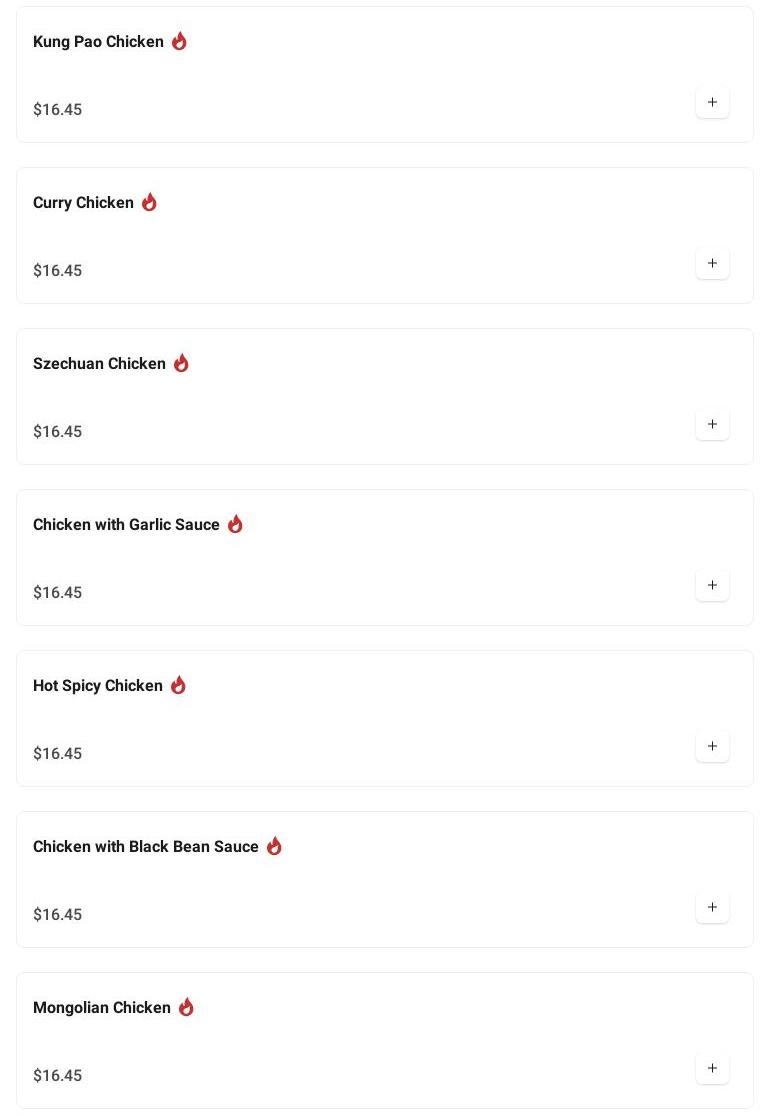Select the flame icon next to Curry Chicken
The height and width of the screenshot is (1116, 770).
tap(149, 202)
